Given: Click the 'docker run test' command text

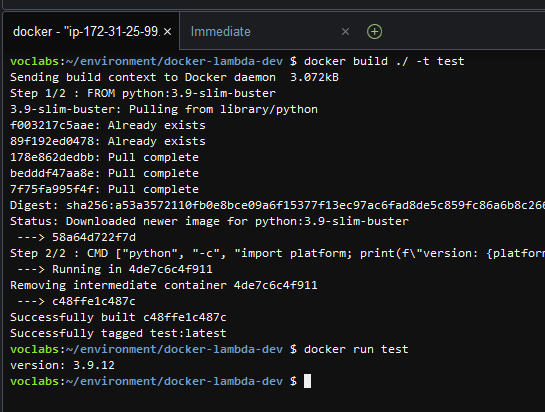Looking at the screenshot, I should point(356,349).
